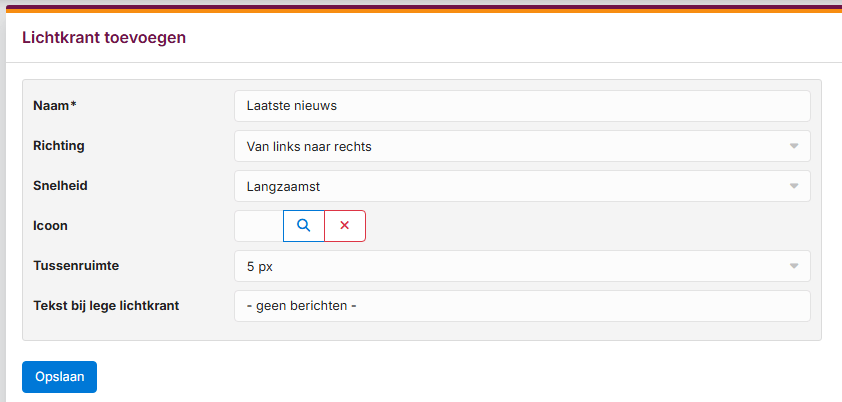Click the magnifier icon to browse icons

coord(304,226)
